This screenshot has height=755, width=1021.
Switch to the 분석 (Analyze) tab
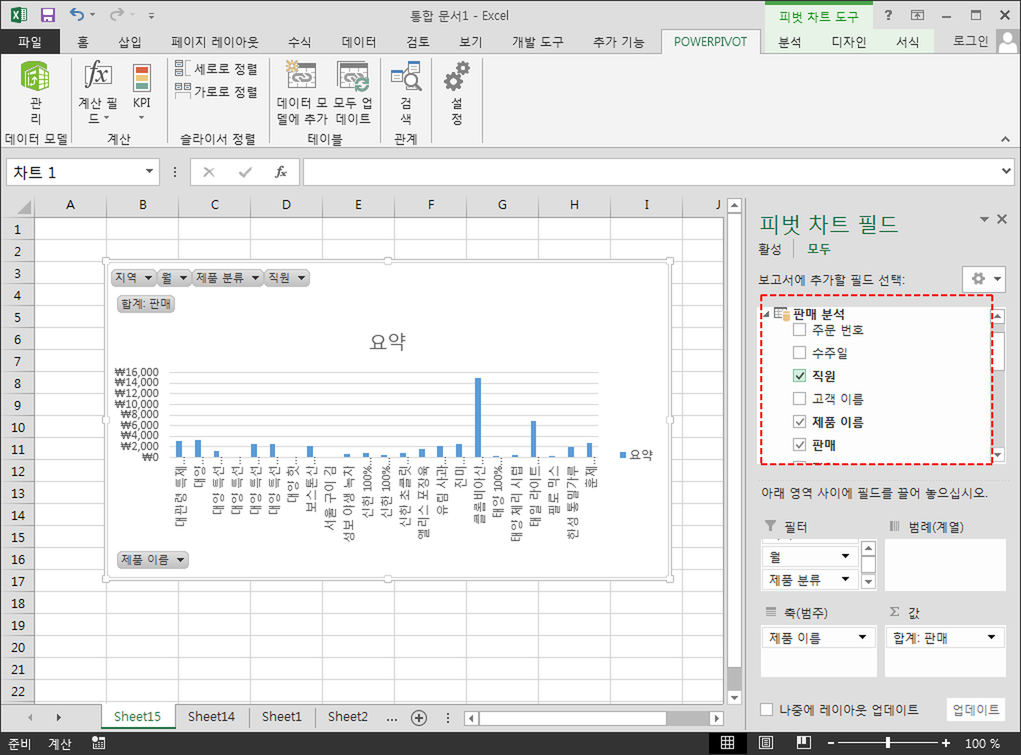pyautogui.click(x=789, y=42)
